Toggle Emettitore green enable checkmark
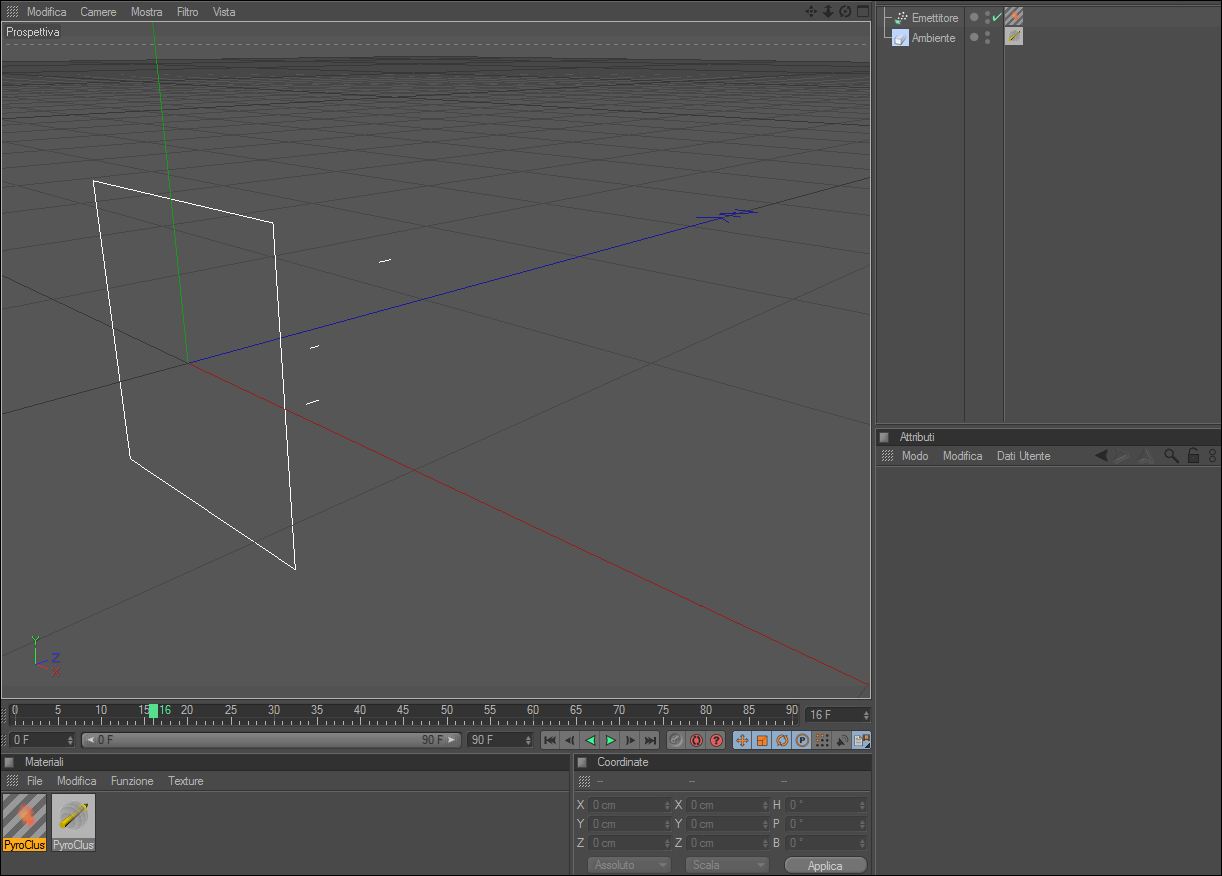Image resolution: width=1222 pixels, height=876 pixels. tap(996, 17)
